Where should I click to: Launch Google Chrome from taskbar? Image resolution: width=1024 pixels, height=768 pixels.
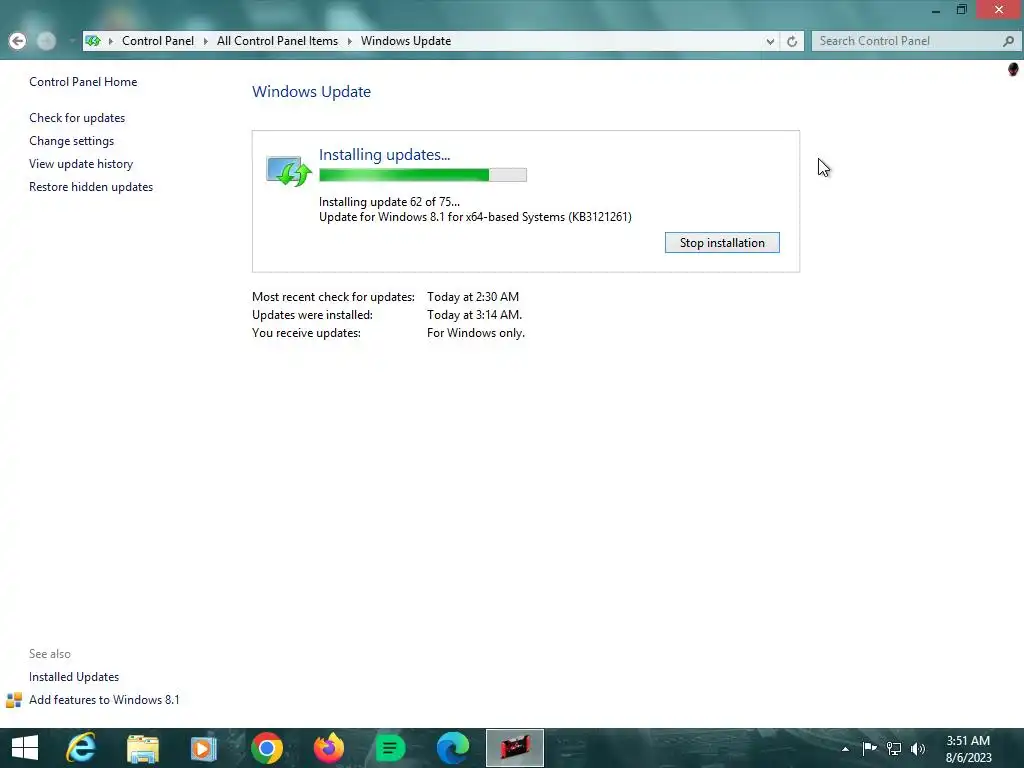click(x=266, y=748)
